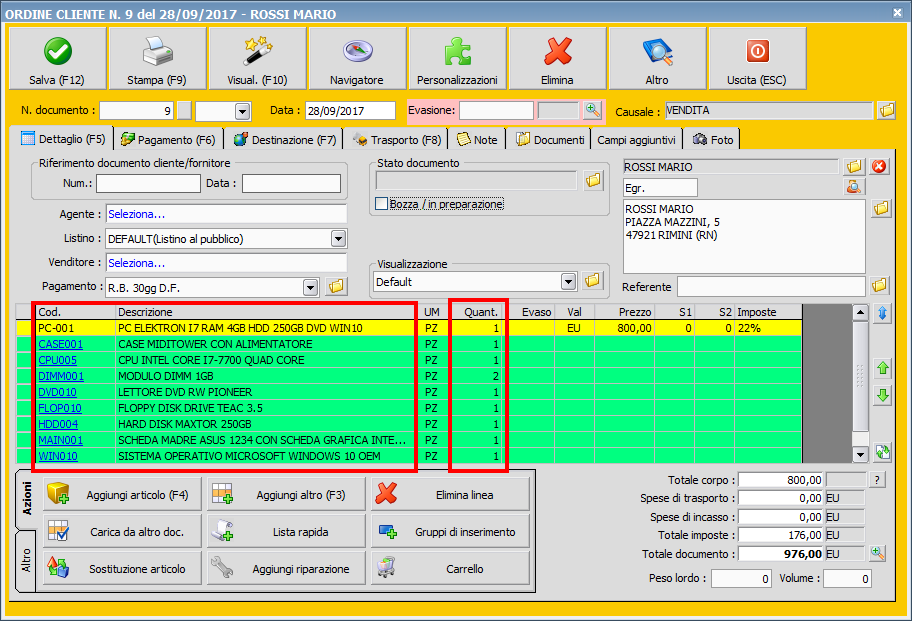912x621 pixels.
Task: Click Aggiungi riparazione button
Action: coord(286,568)
